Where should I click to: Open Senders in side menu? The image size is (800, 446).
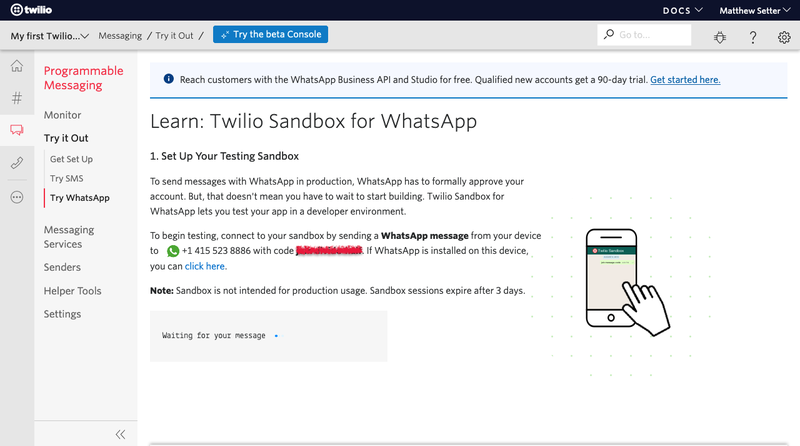pyautogui.click(x=62, y=267)
